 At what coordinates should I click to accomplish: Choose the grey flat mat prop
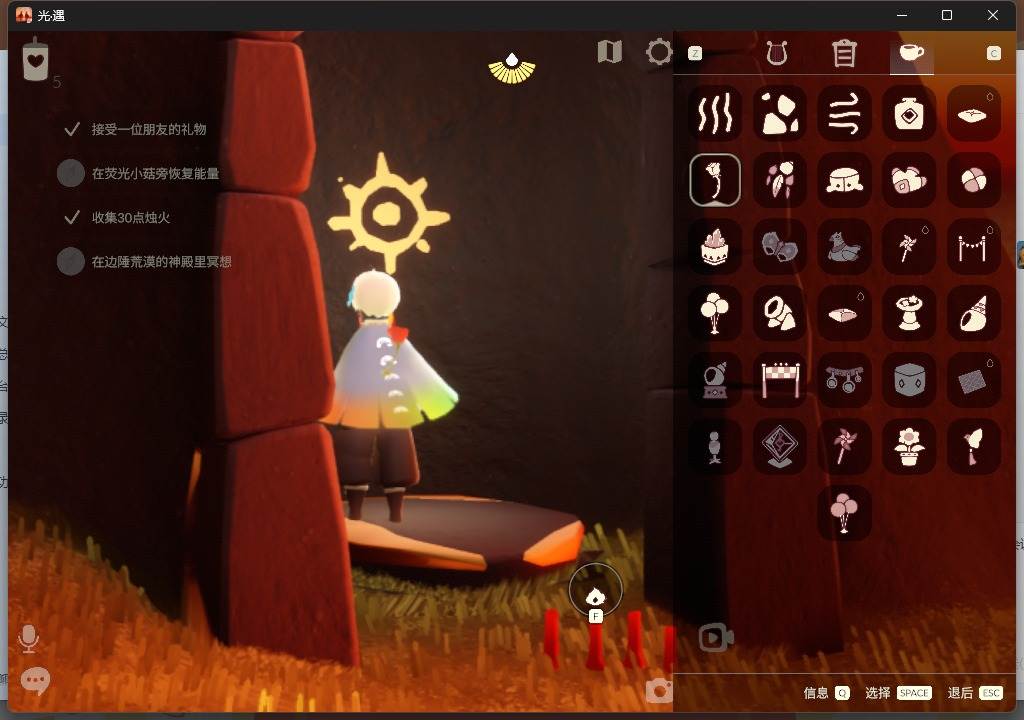click(x=973, y=380)
